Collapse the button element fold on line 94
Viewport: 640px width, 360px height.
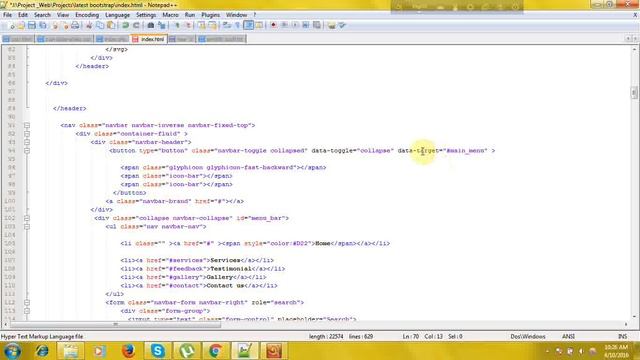point(27,151)
